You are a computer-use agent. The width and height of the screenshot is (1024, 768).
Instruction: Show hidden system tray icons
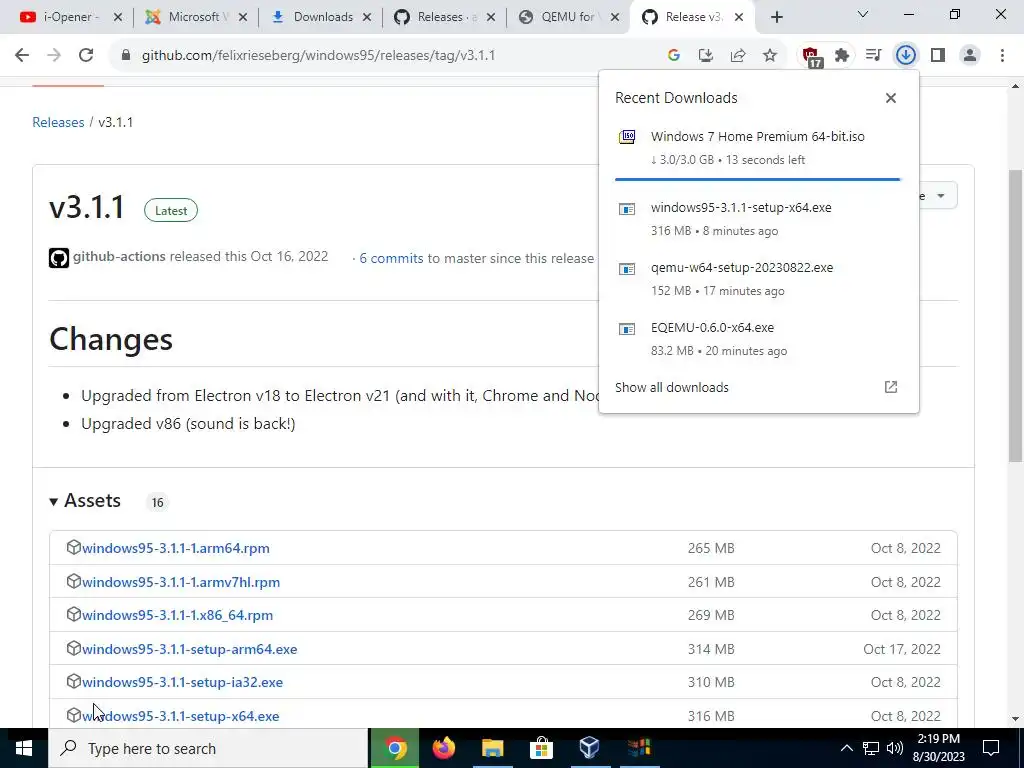click(x=846, y=748)
